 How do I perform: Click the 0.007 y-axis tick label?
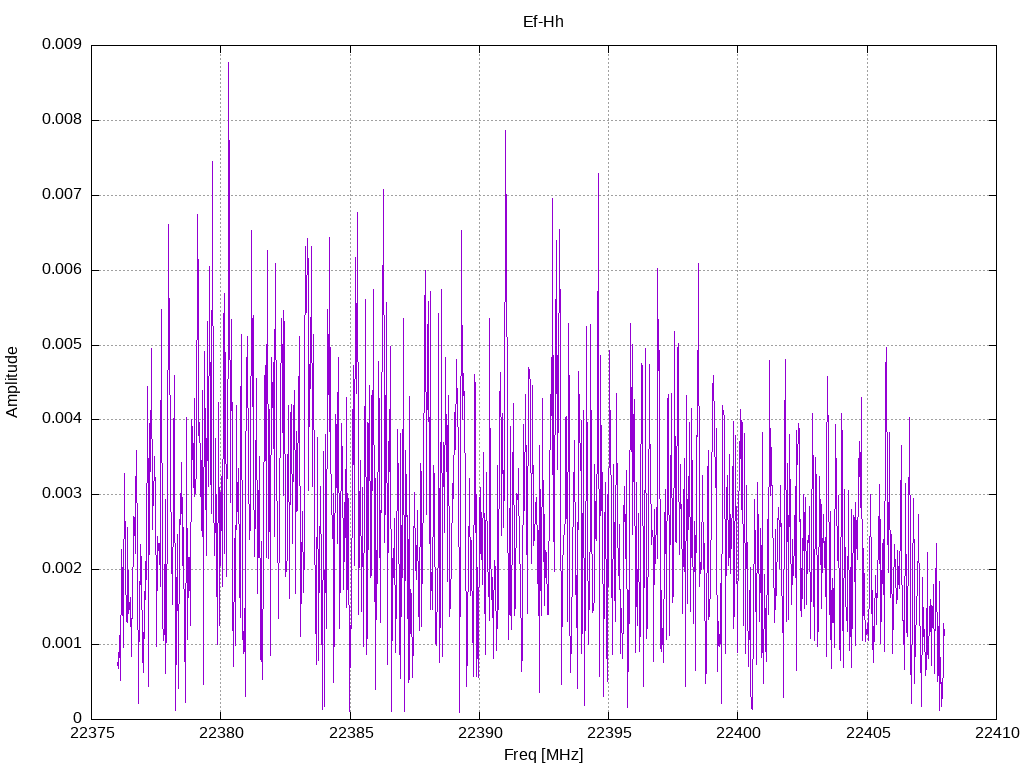coord(62,195)
